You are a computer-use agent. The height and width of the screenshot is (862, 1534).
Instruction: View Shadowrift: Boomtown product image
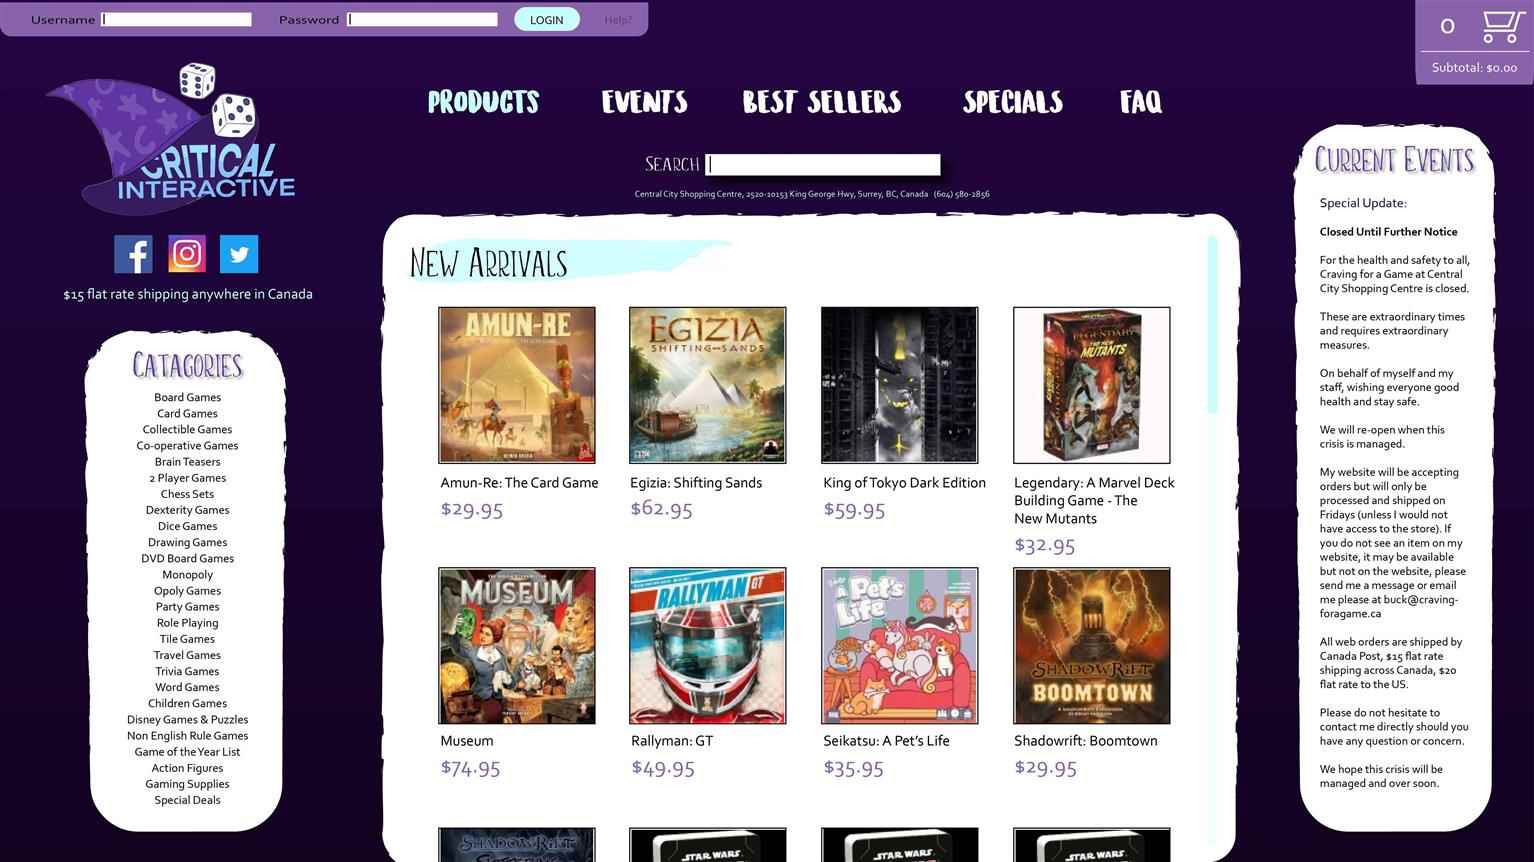[1092, 646]
